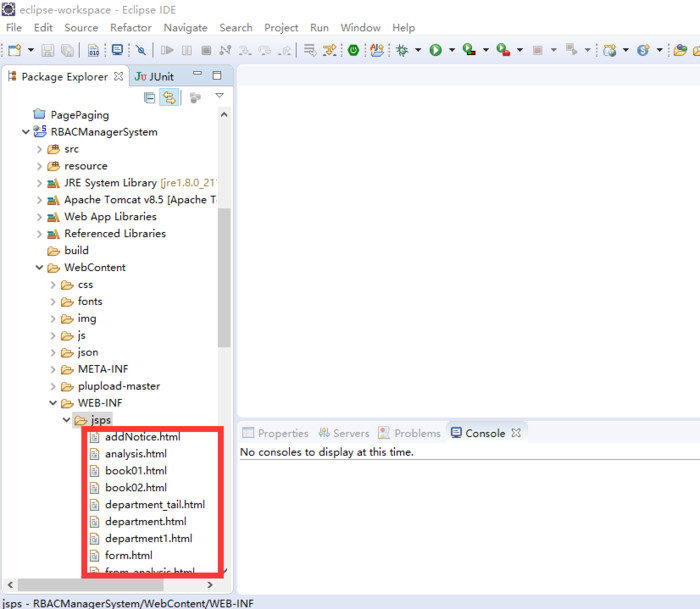Click the green Run play icon
700x609 pixels.
[436, 50]
